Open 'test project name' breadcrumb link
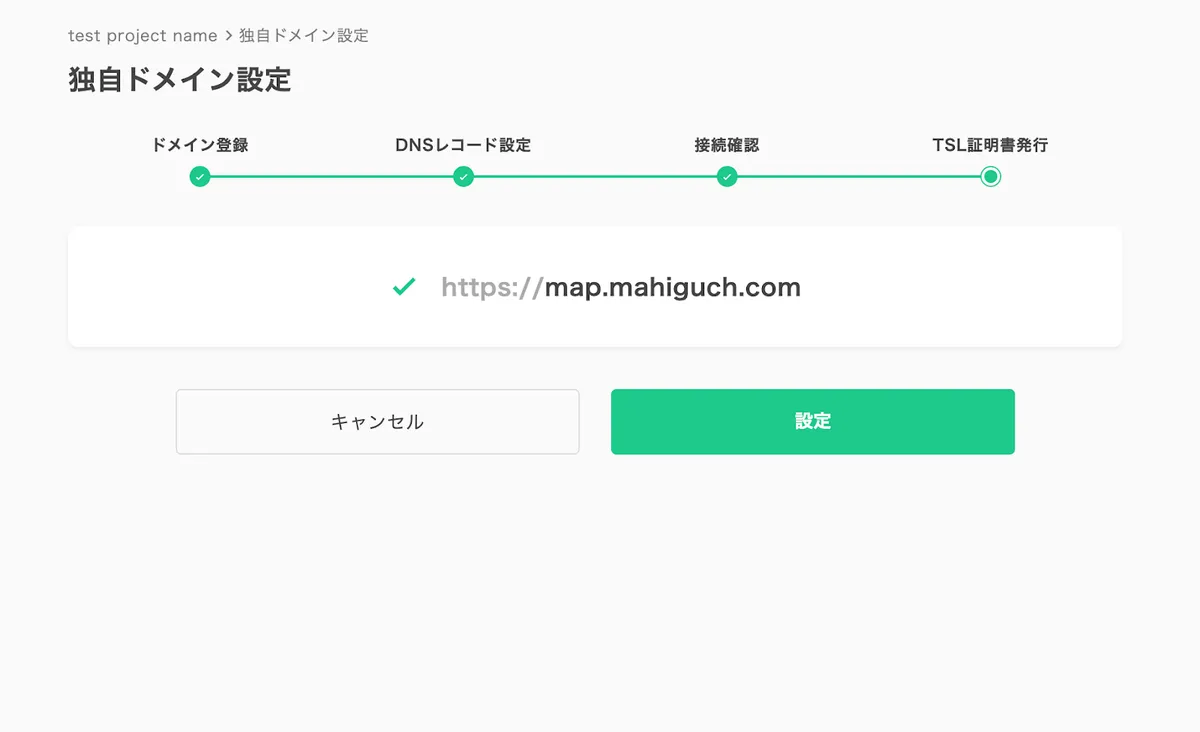Screen dimensions: 1200x732 click(x=142, y=36)
